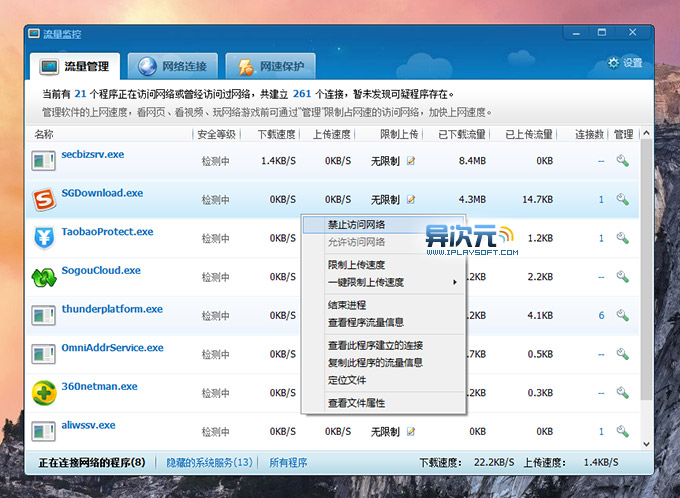Open thunderplatform.exe name link
Viewport: 680px width, 498px height.
click(x=112, y=309)
